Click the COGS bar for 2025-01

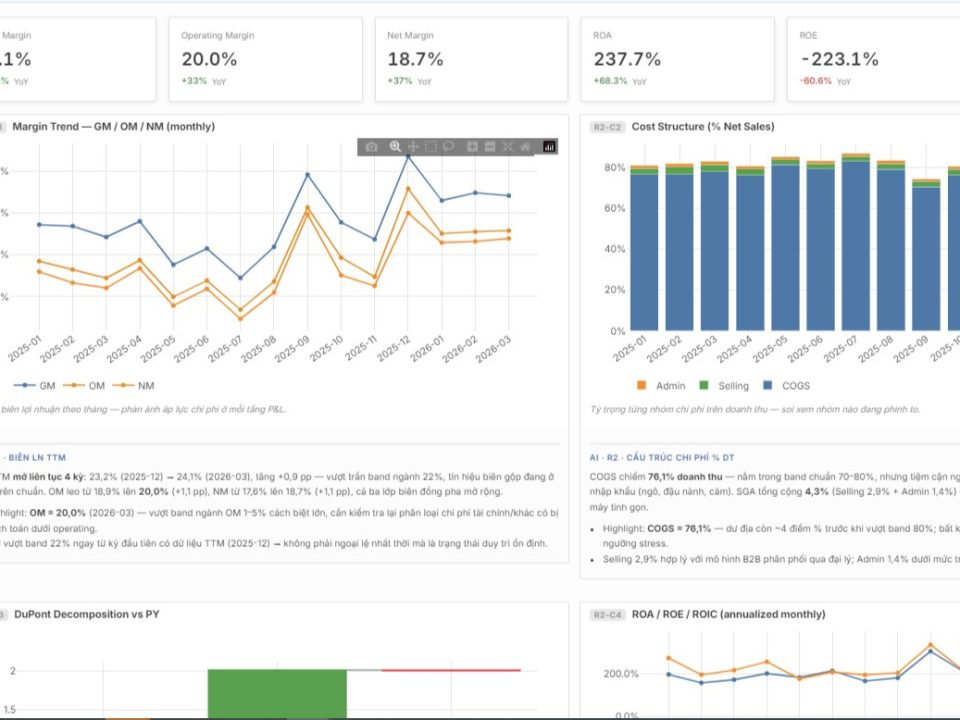coord(644,252)
